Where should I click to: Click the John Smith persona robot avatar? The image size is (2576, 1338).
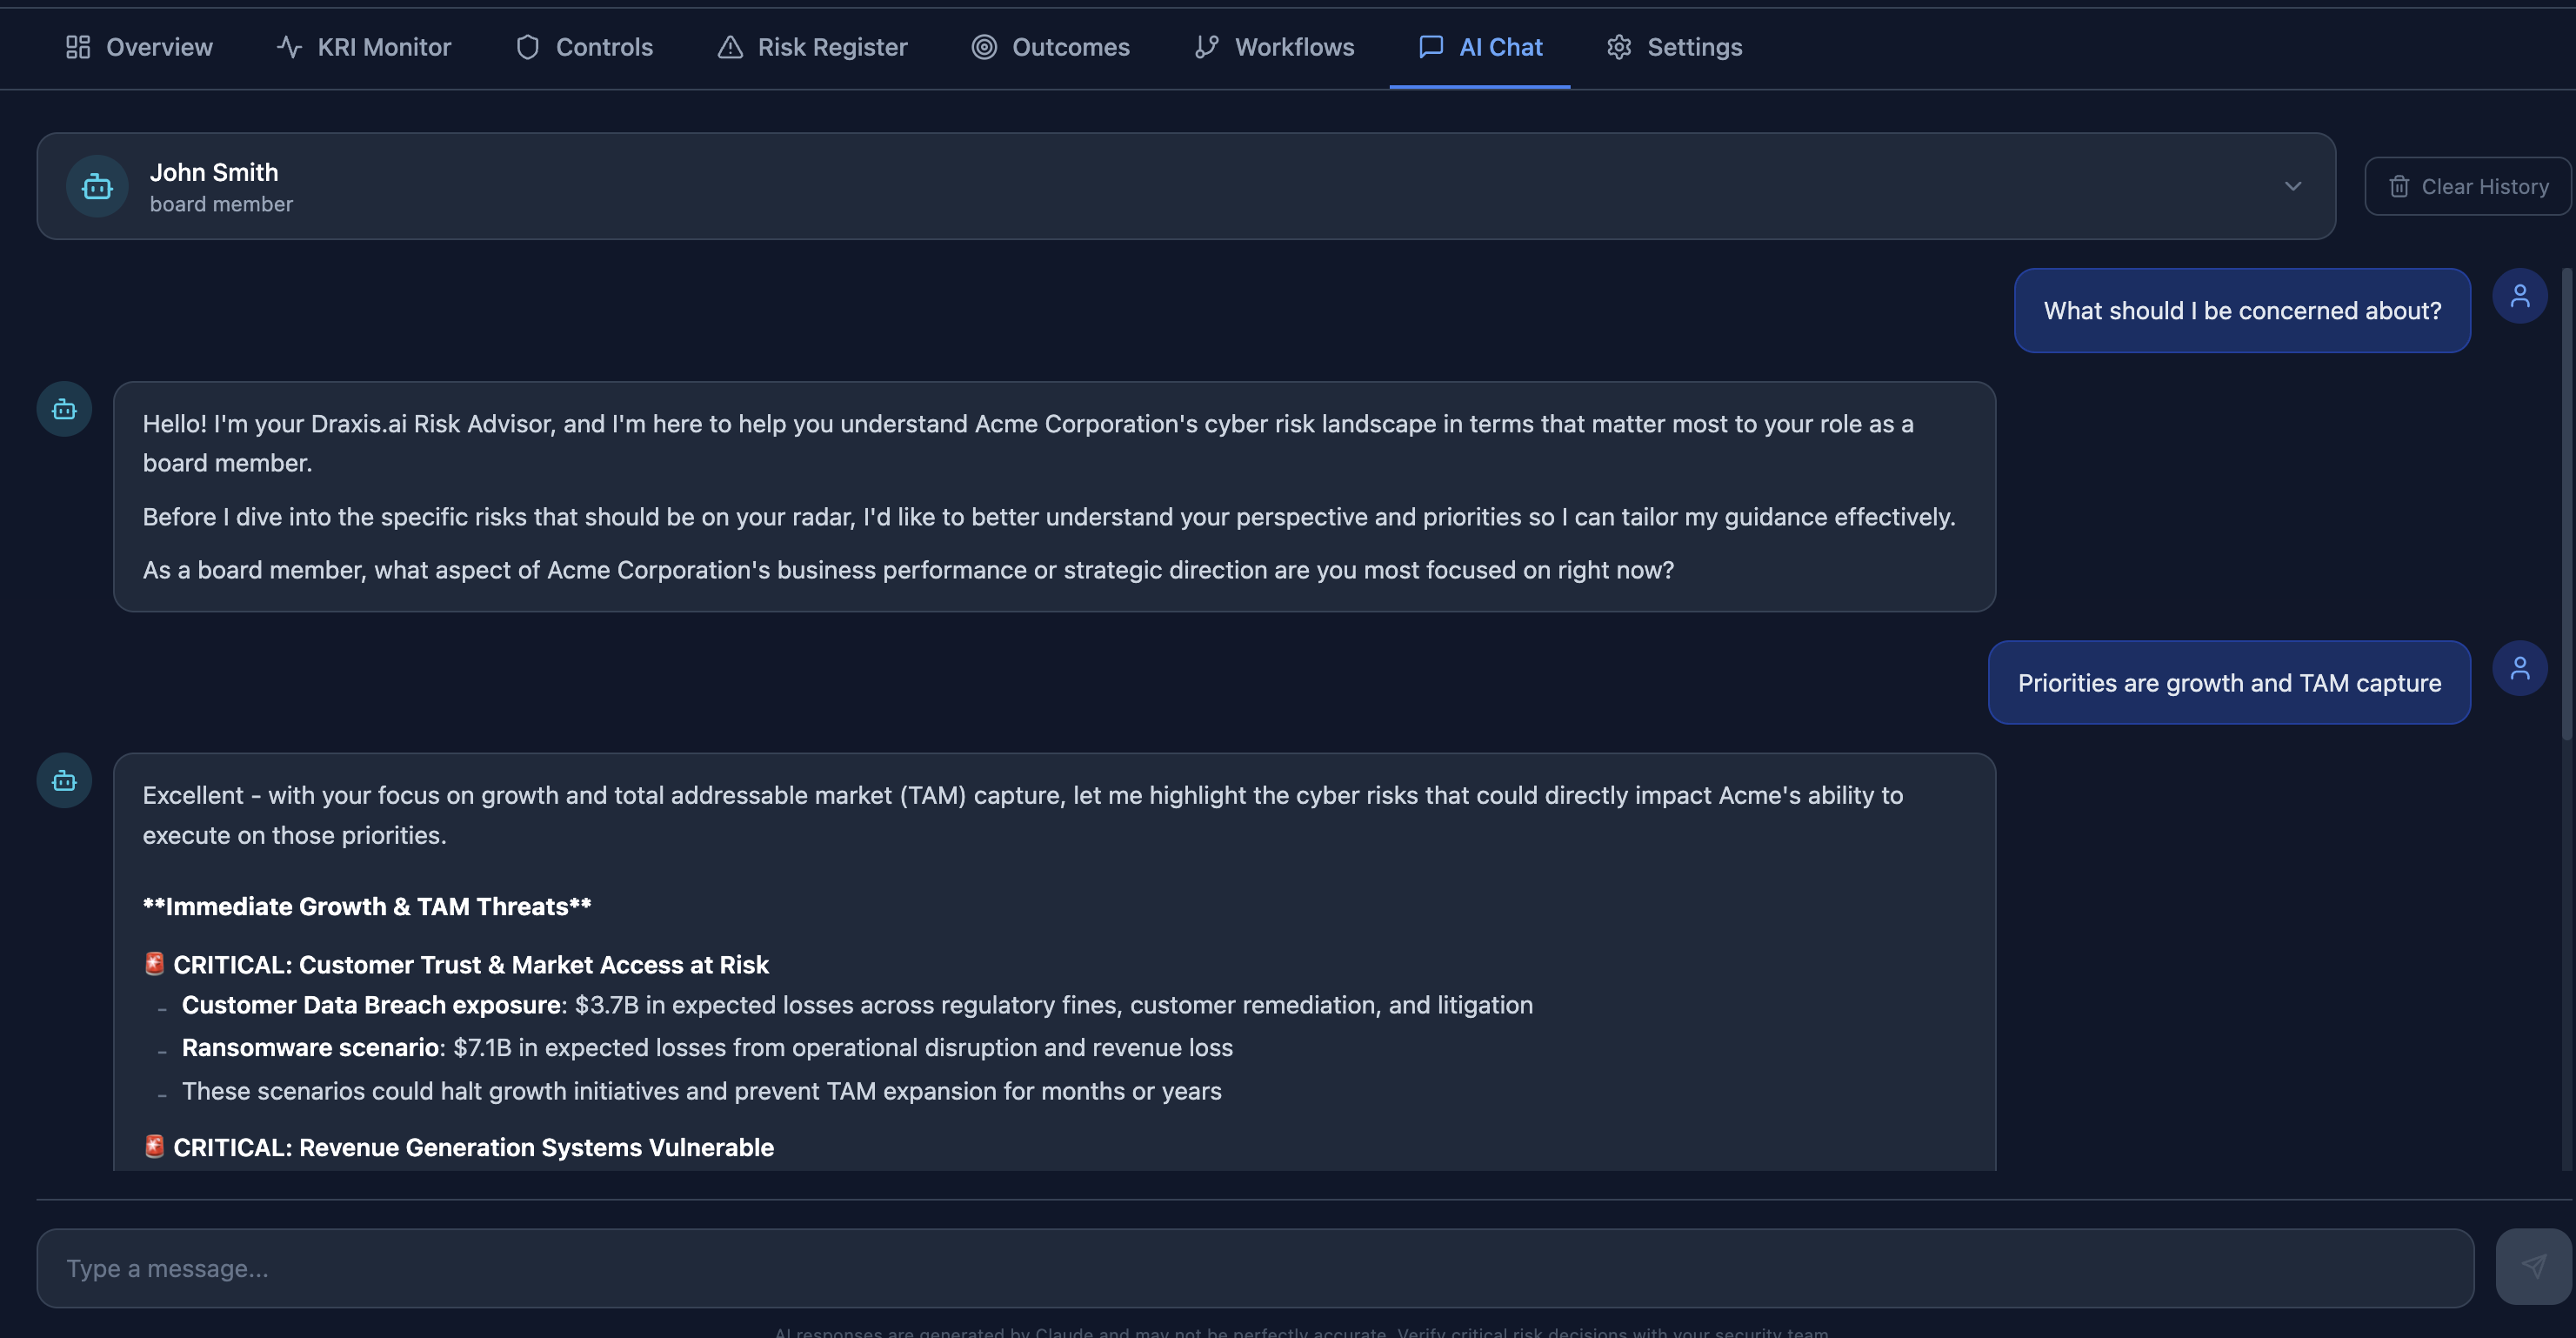coord(97,186)
